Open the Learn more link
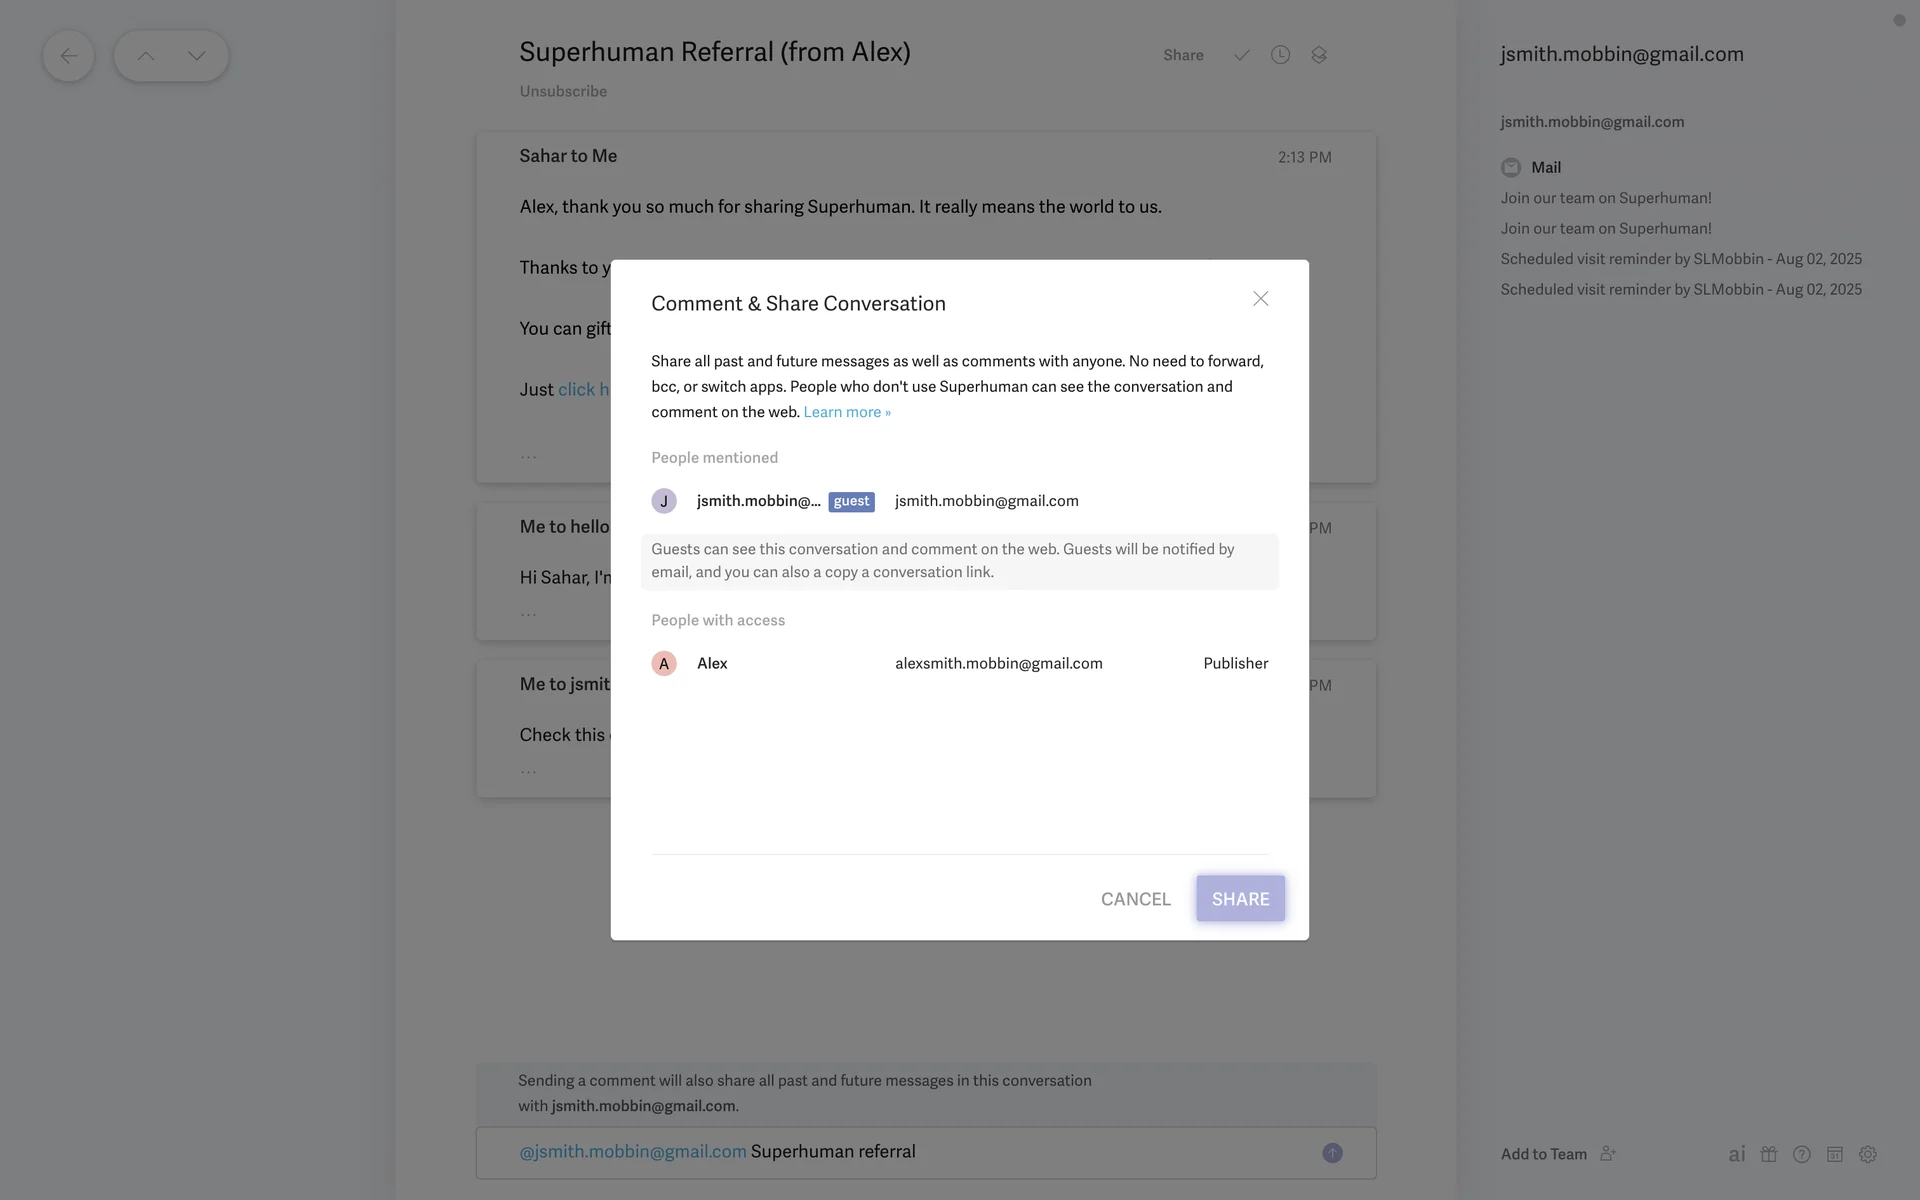The image size is (1920, 1200). point(846,412)
